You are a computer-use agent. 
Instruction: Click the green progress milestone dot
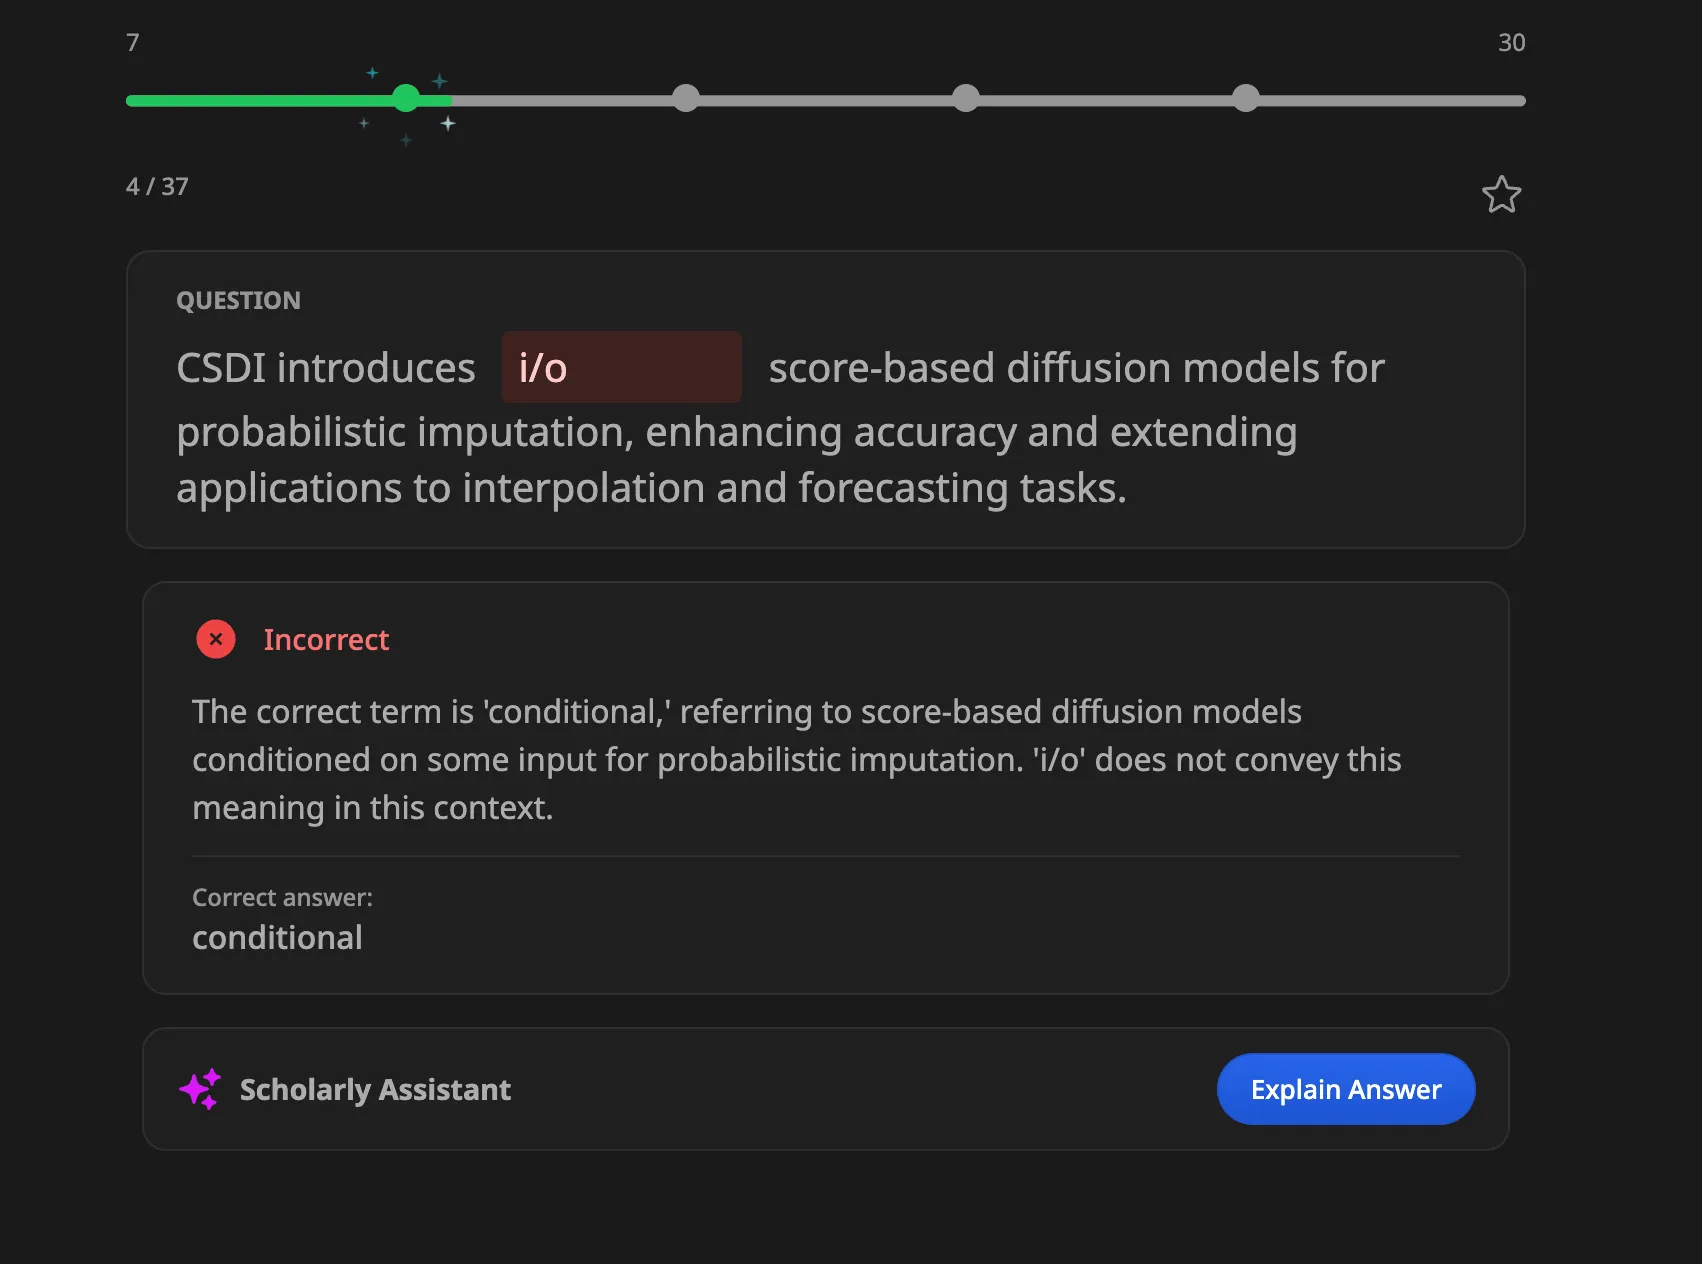[406, 98]
